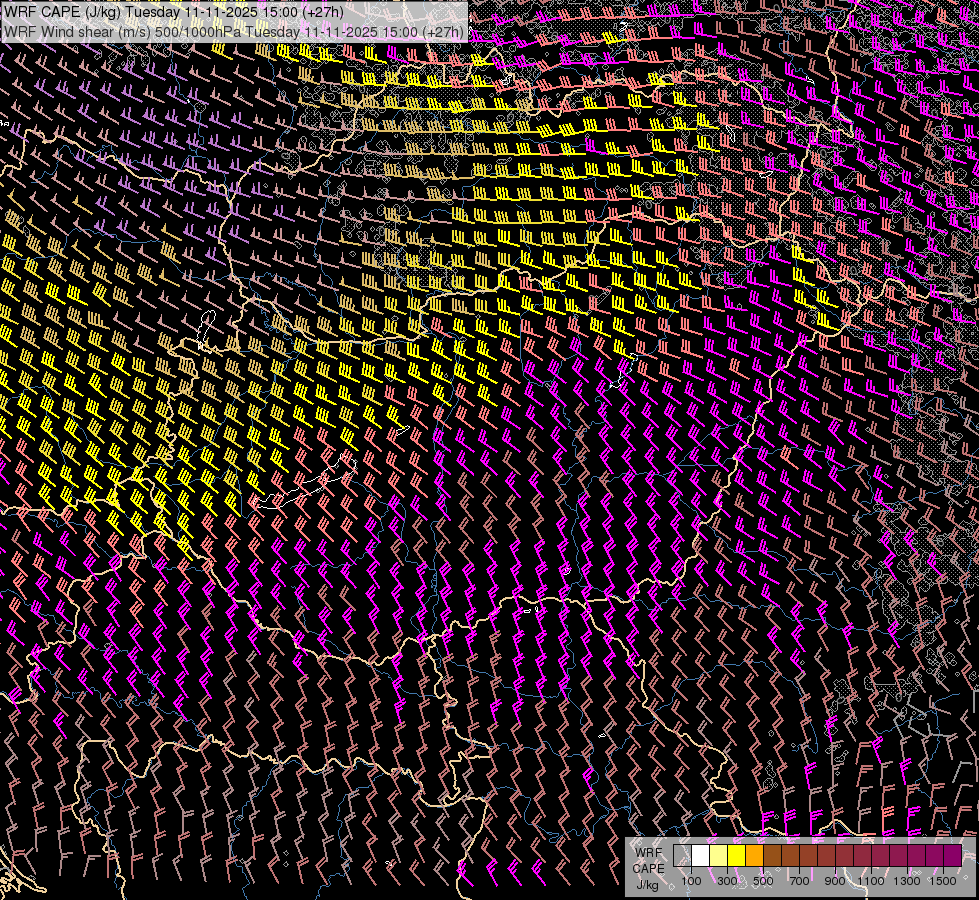Screen dimensions: 979x900
Task: Click the '700' legend value label
Action: (x=799, y=881)
